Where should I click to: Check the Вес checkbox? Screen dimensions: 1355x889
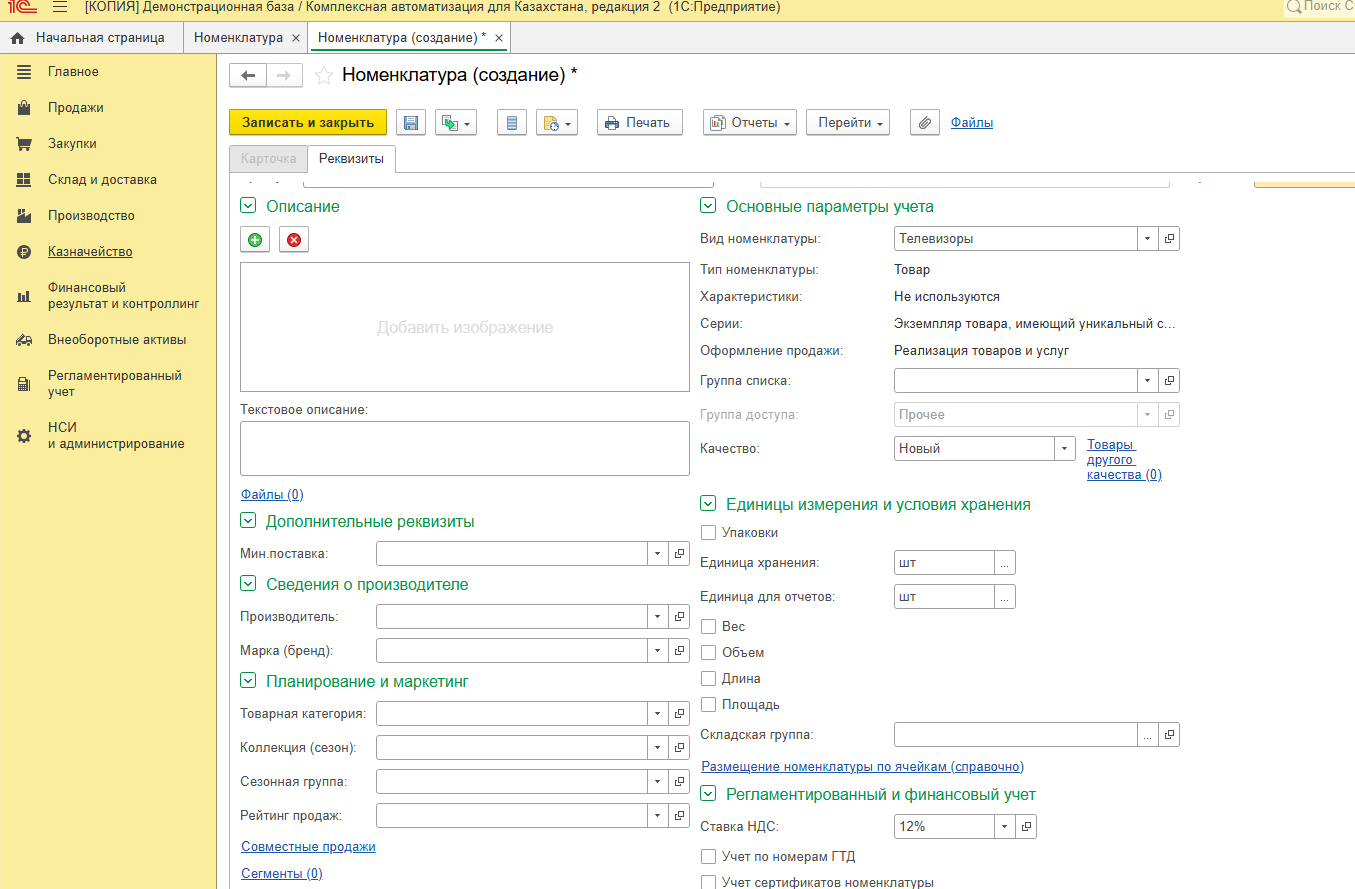tap(709, 627)
